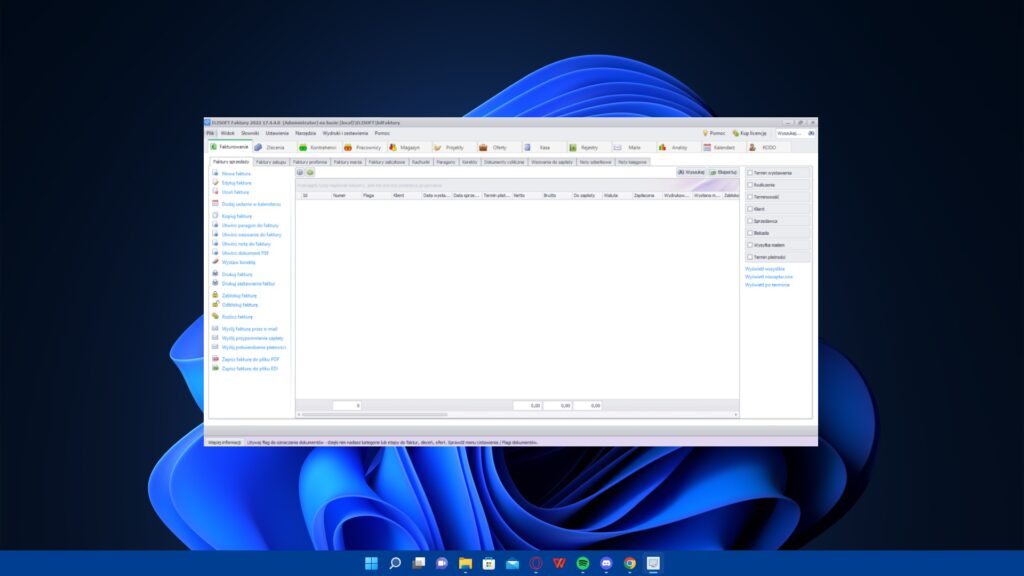Open the Faktury zakupu tab
This screenshot has height=576, width=1024.
coord(271,162)
